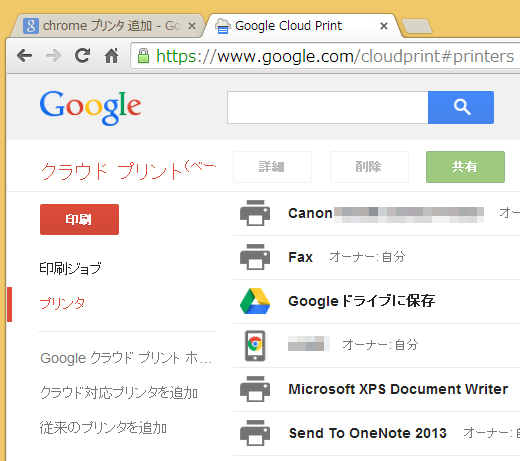Click the Google search tab favicon

[x=31, y=26]
